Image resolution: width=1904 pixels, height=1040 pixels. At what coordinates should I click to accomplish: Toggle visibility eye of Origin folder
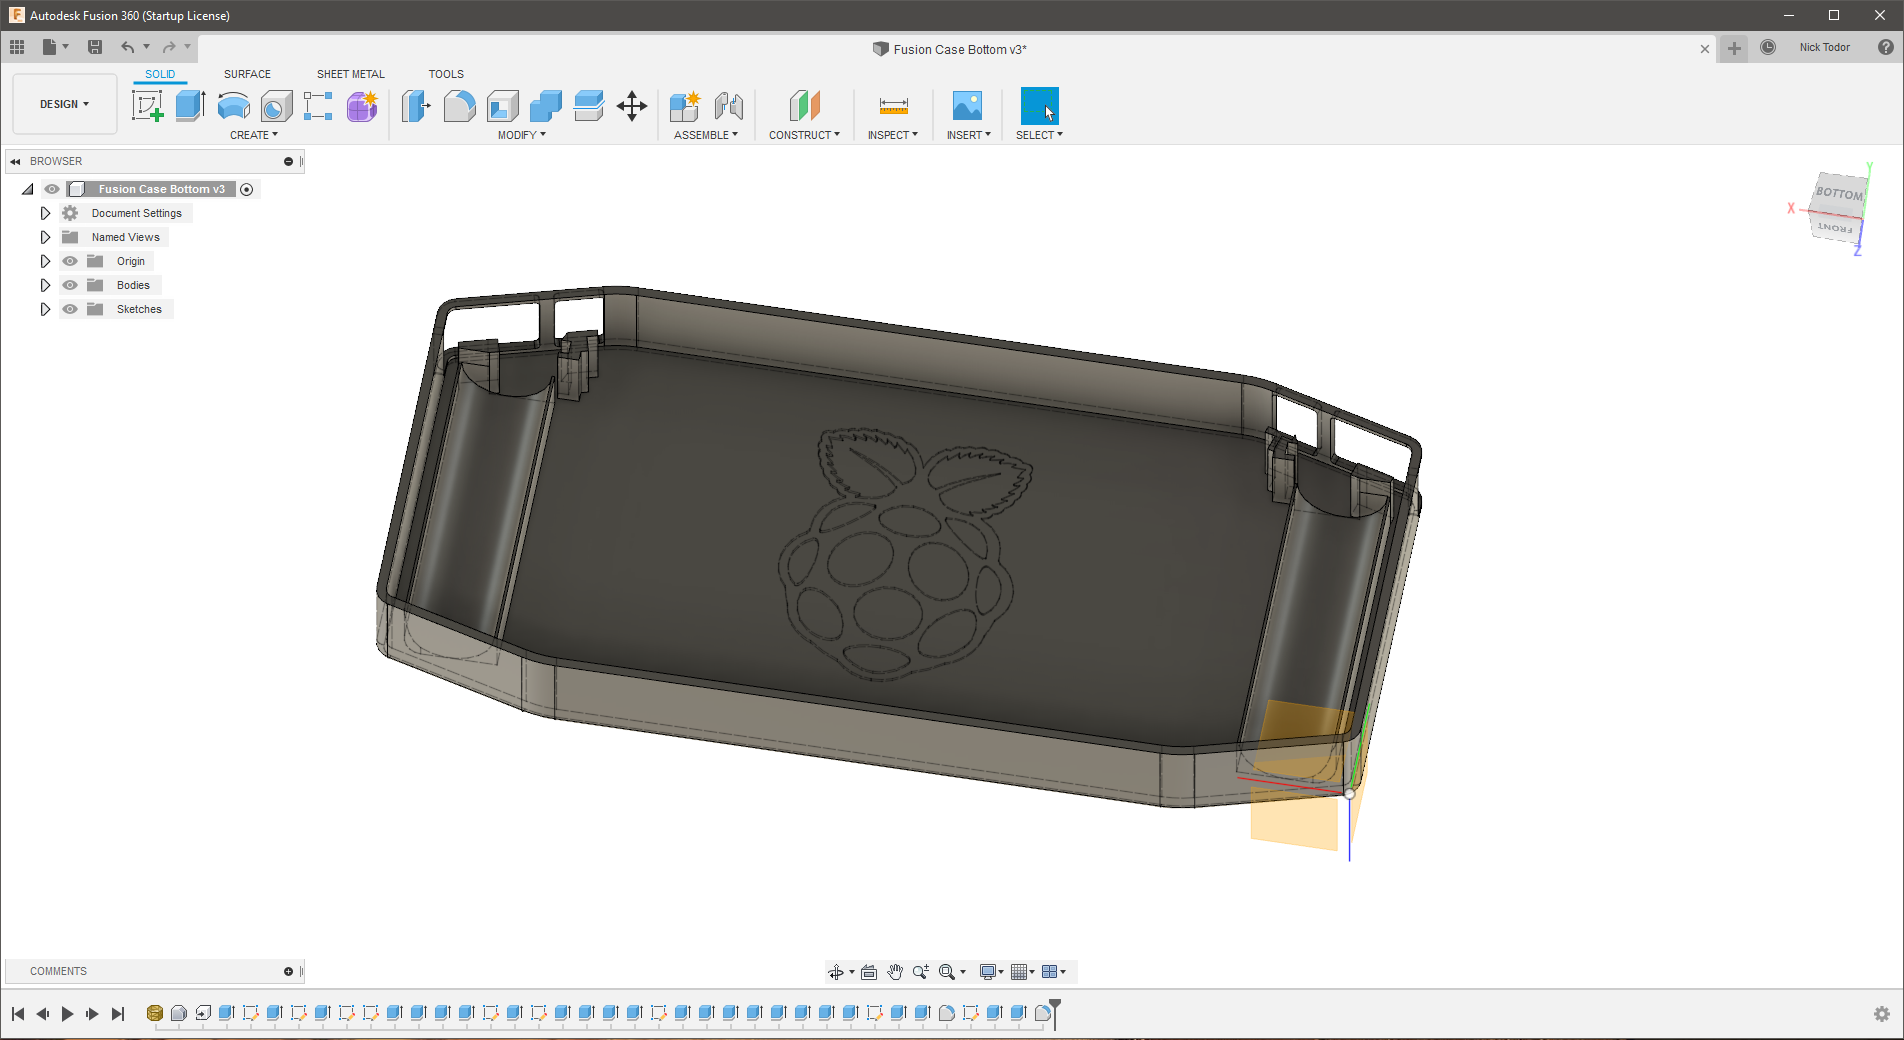point(70,261)
